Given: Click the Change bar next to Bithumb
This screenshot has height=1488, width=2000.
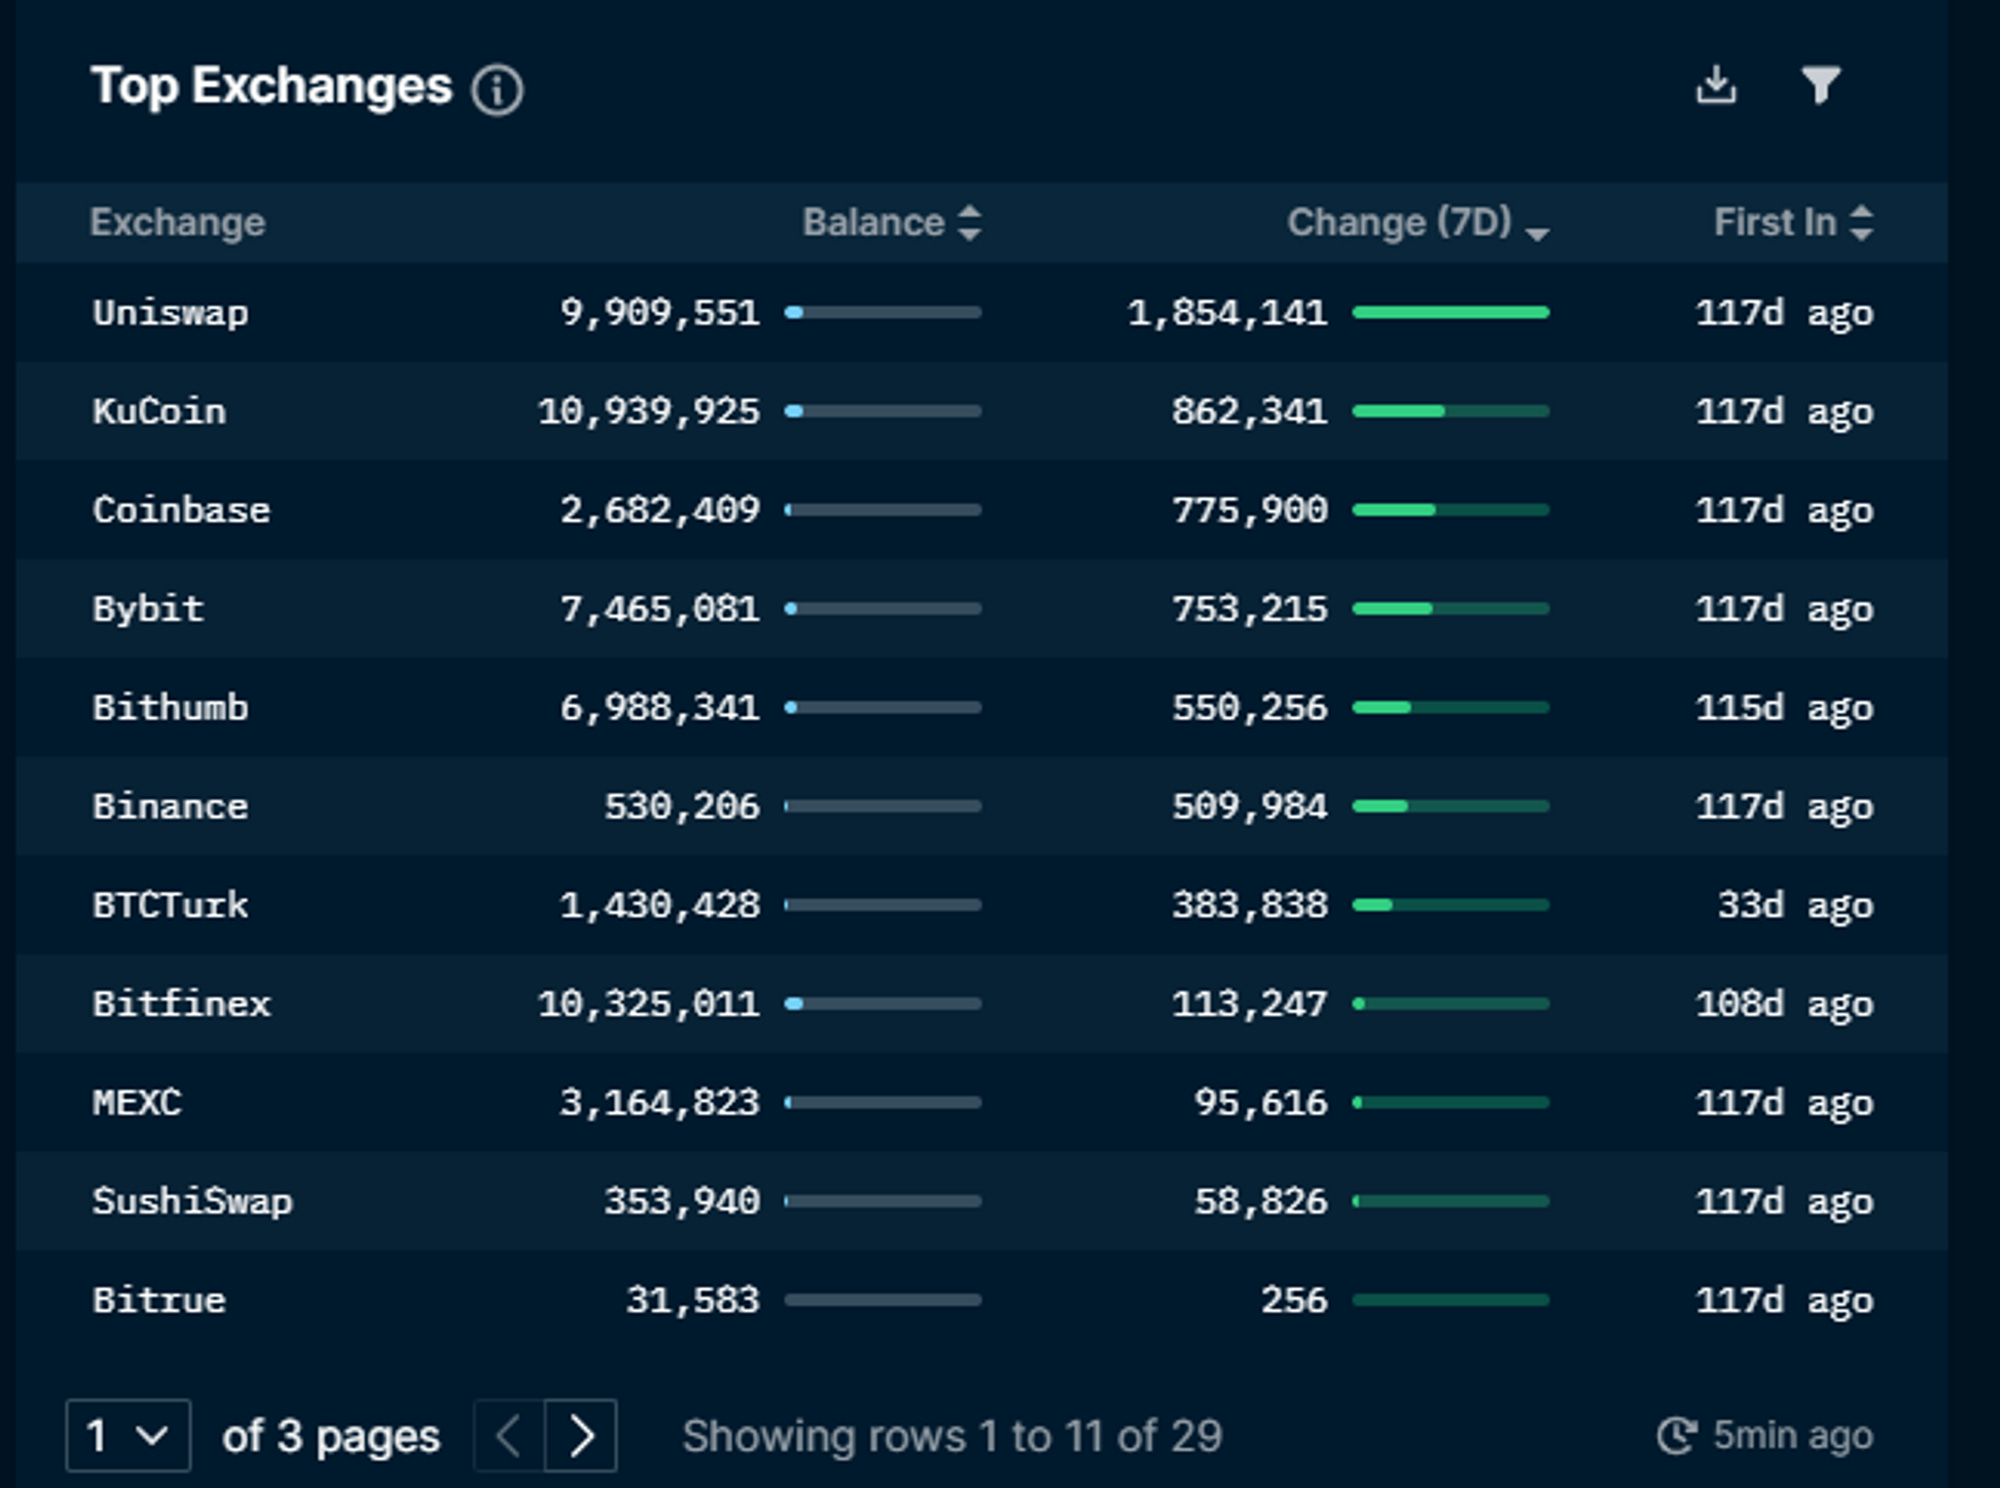Looking at the screenshot, I should [1450, 707].
